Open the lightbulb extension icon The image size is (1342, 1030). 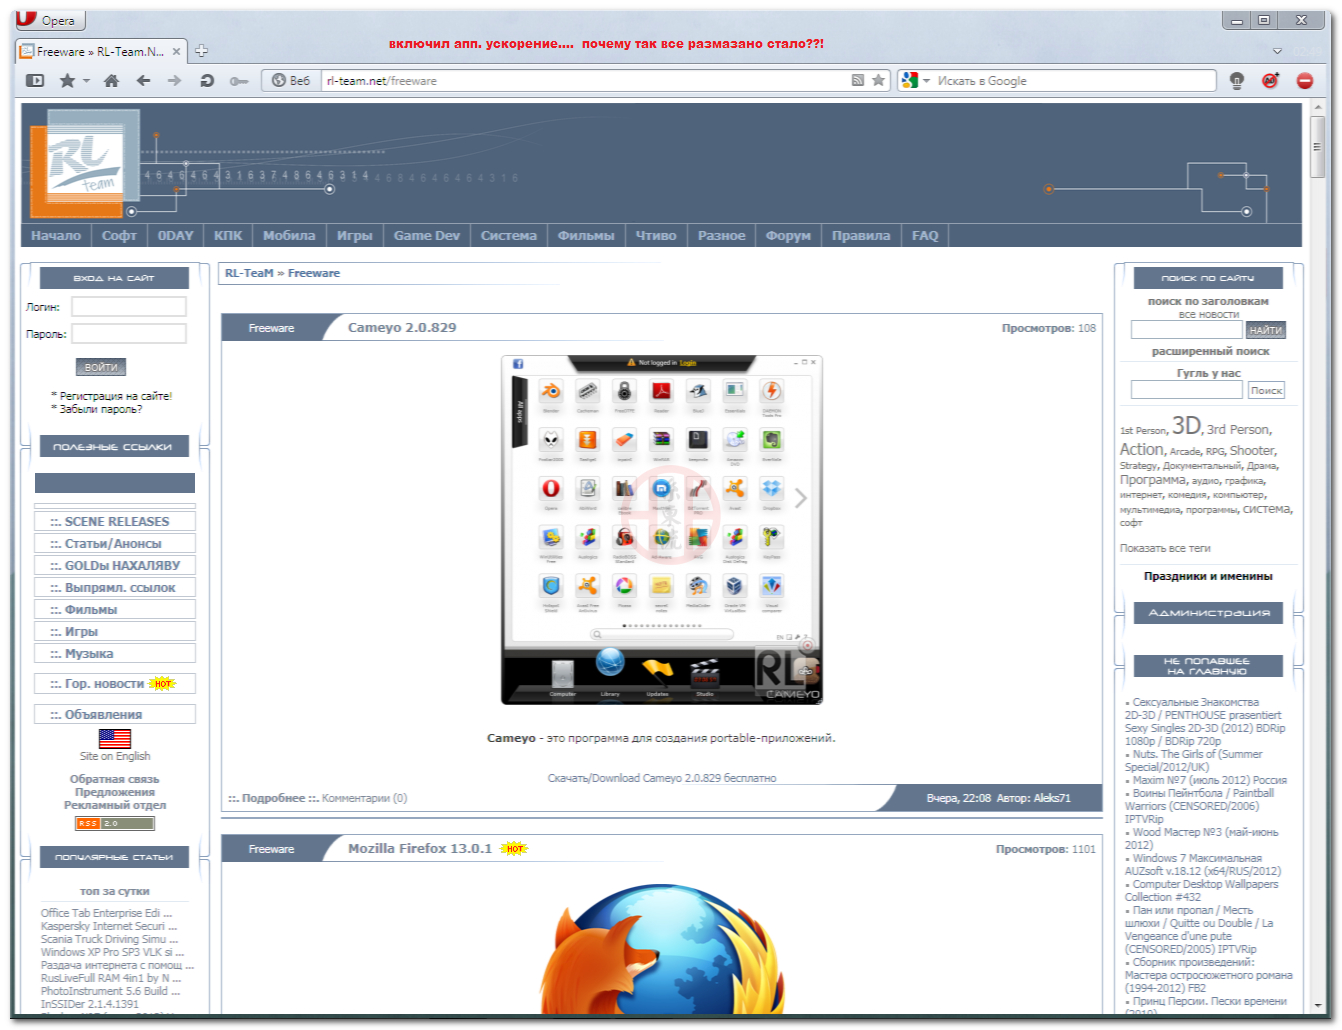coord(1237,81)
